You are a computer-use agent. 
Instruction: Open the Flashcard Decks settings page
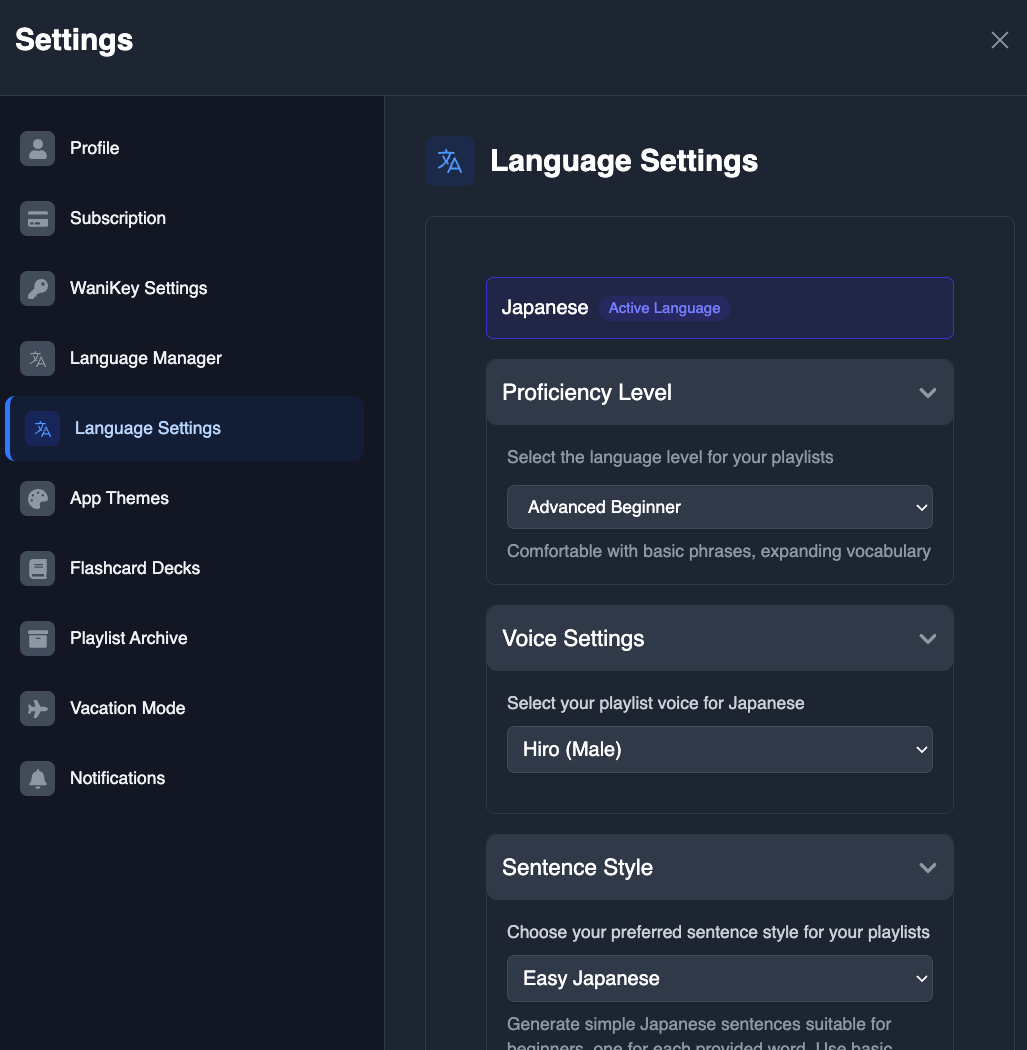click(x=135, y=568)
